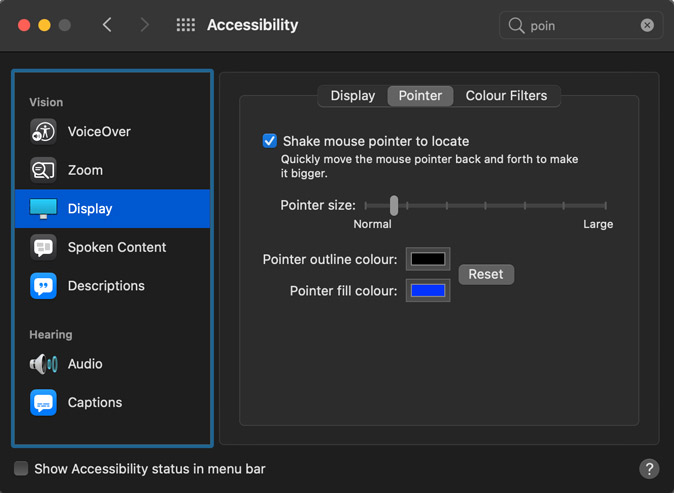
Task: Go back using the left chevron
Action: [108, 25]
